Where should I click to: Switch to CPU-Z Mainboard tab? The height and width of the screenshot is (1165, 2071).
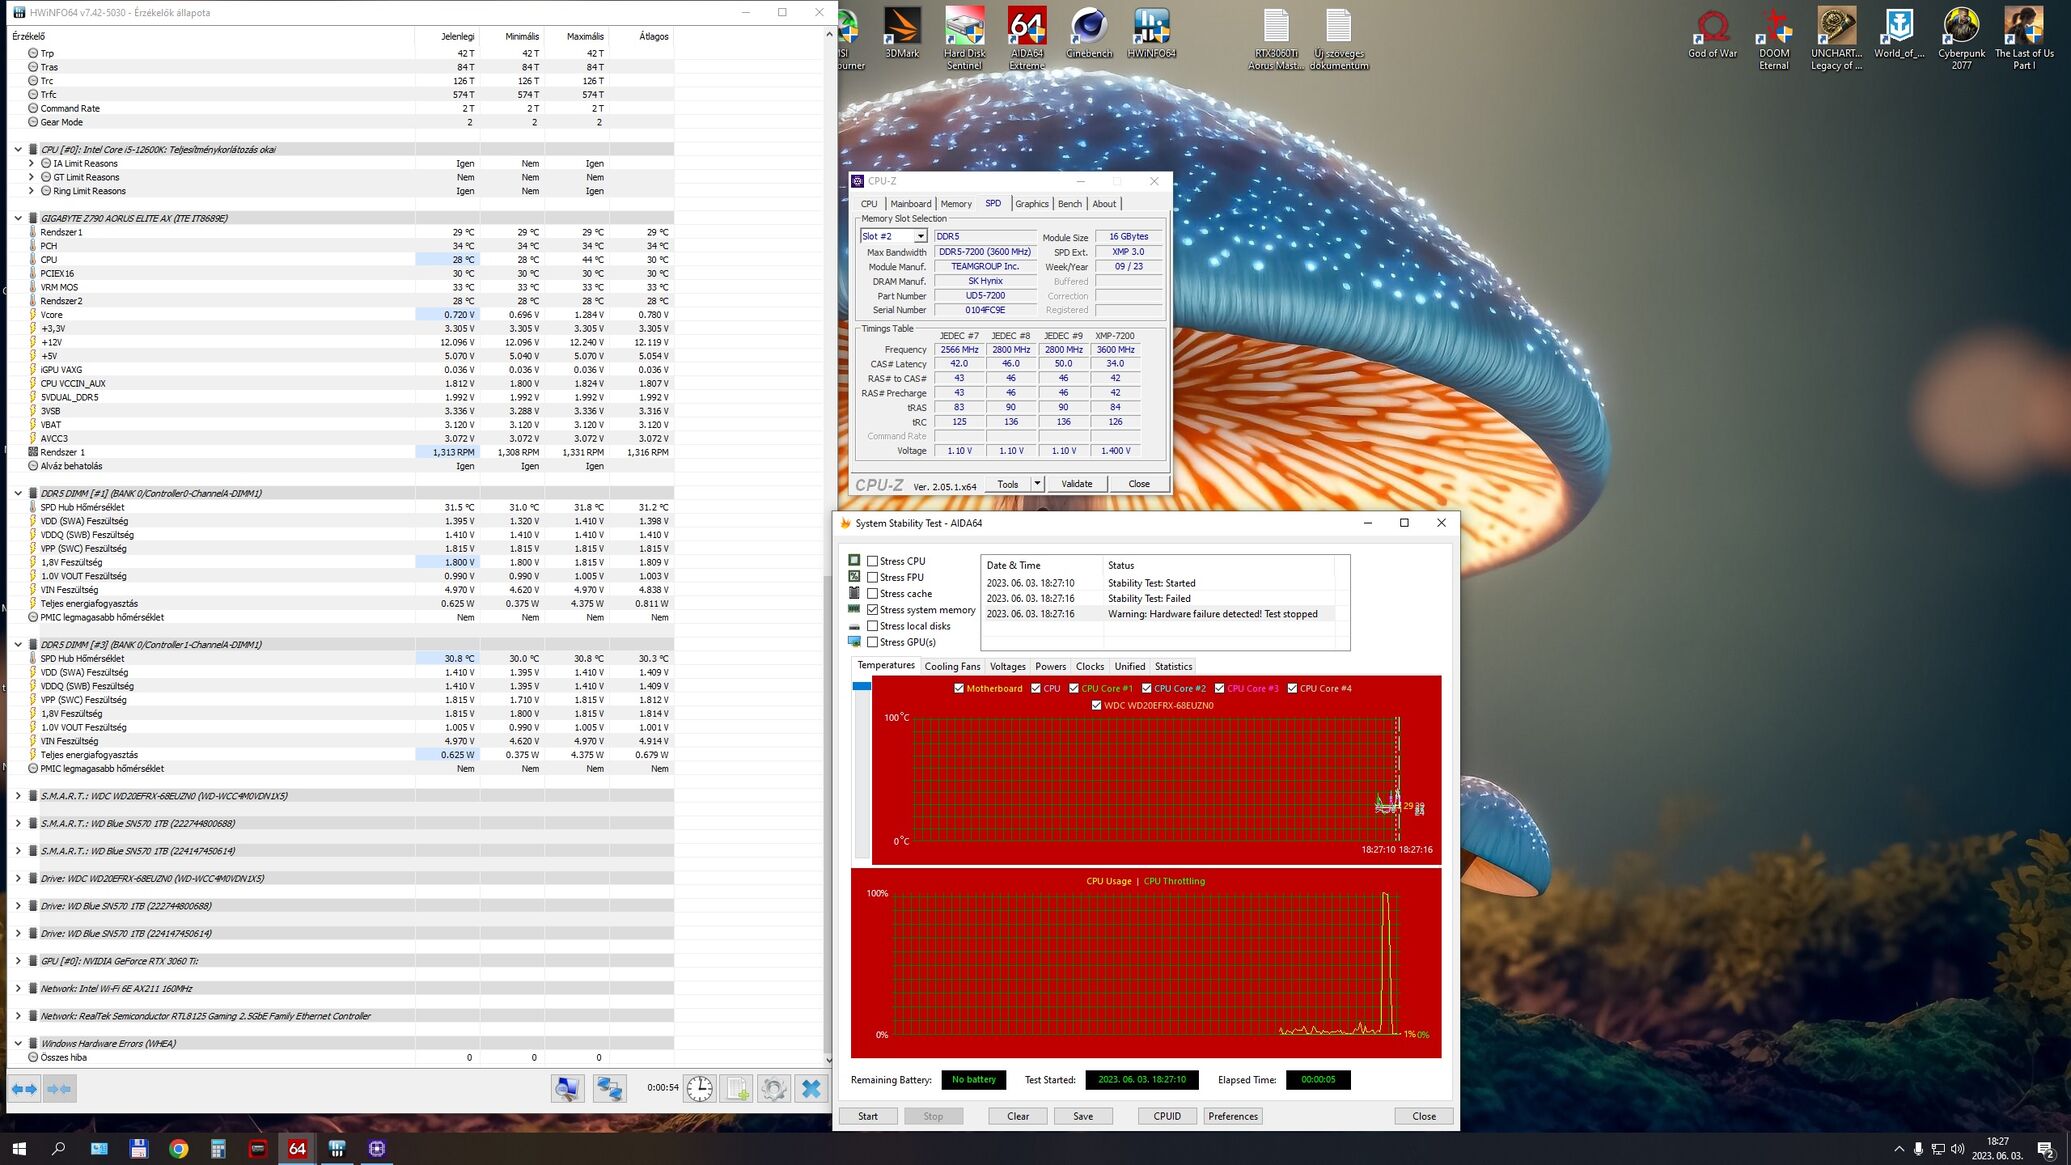(910, 204)
